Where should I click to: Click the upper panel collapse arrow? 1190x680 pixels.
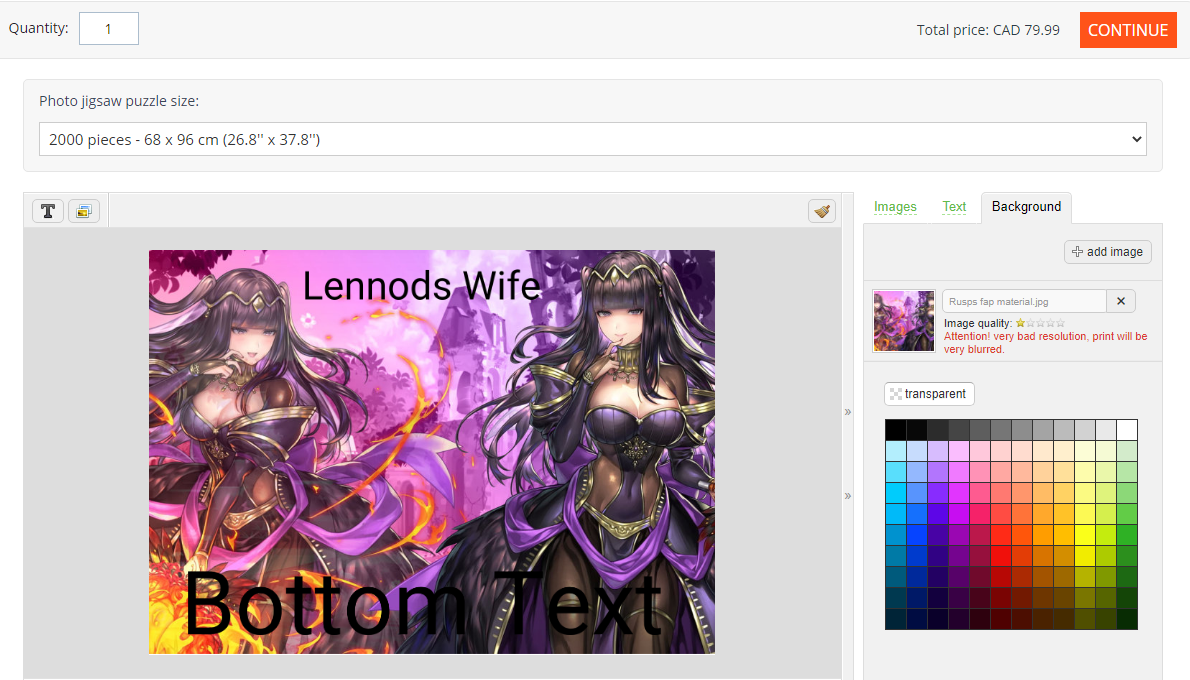click(848, 412)
